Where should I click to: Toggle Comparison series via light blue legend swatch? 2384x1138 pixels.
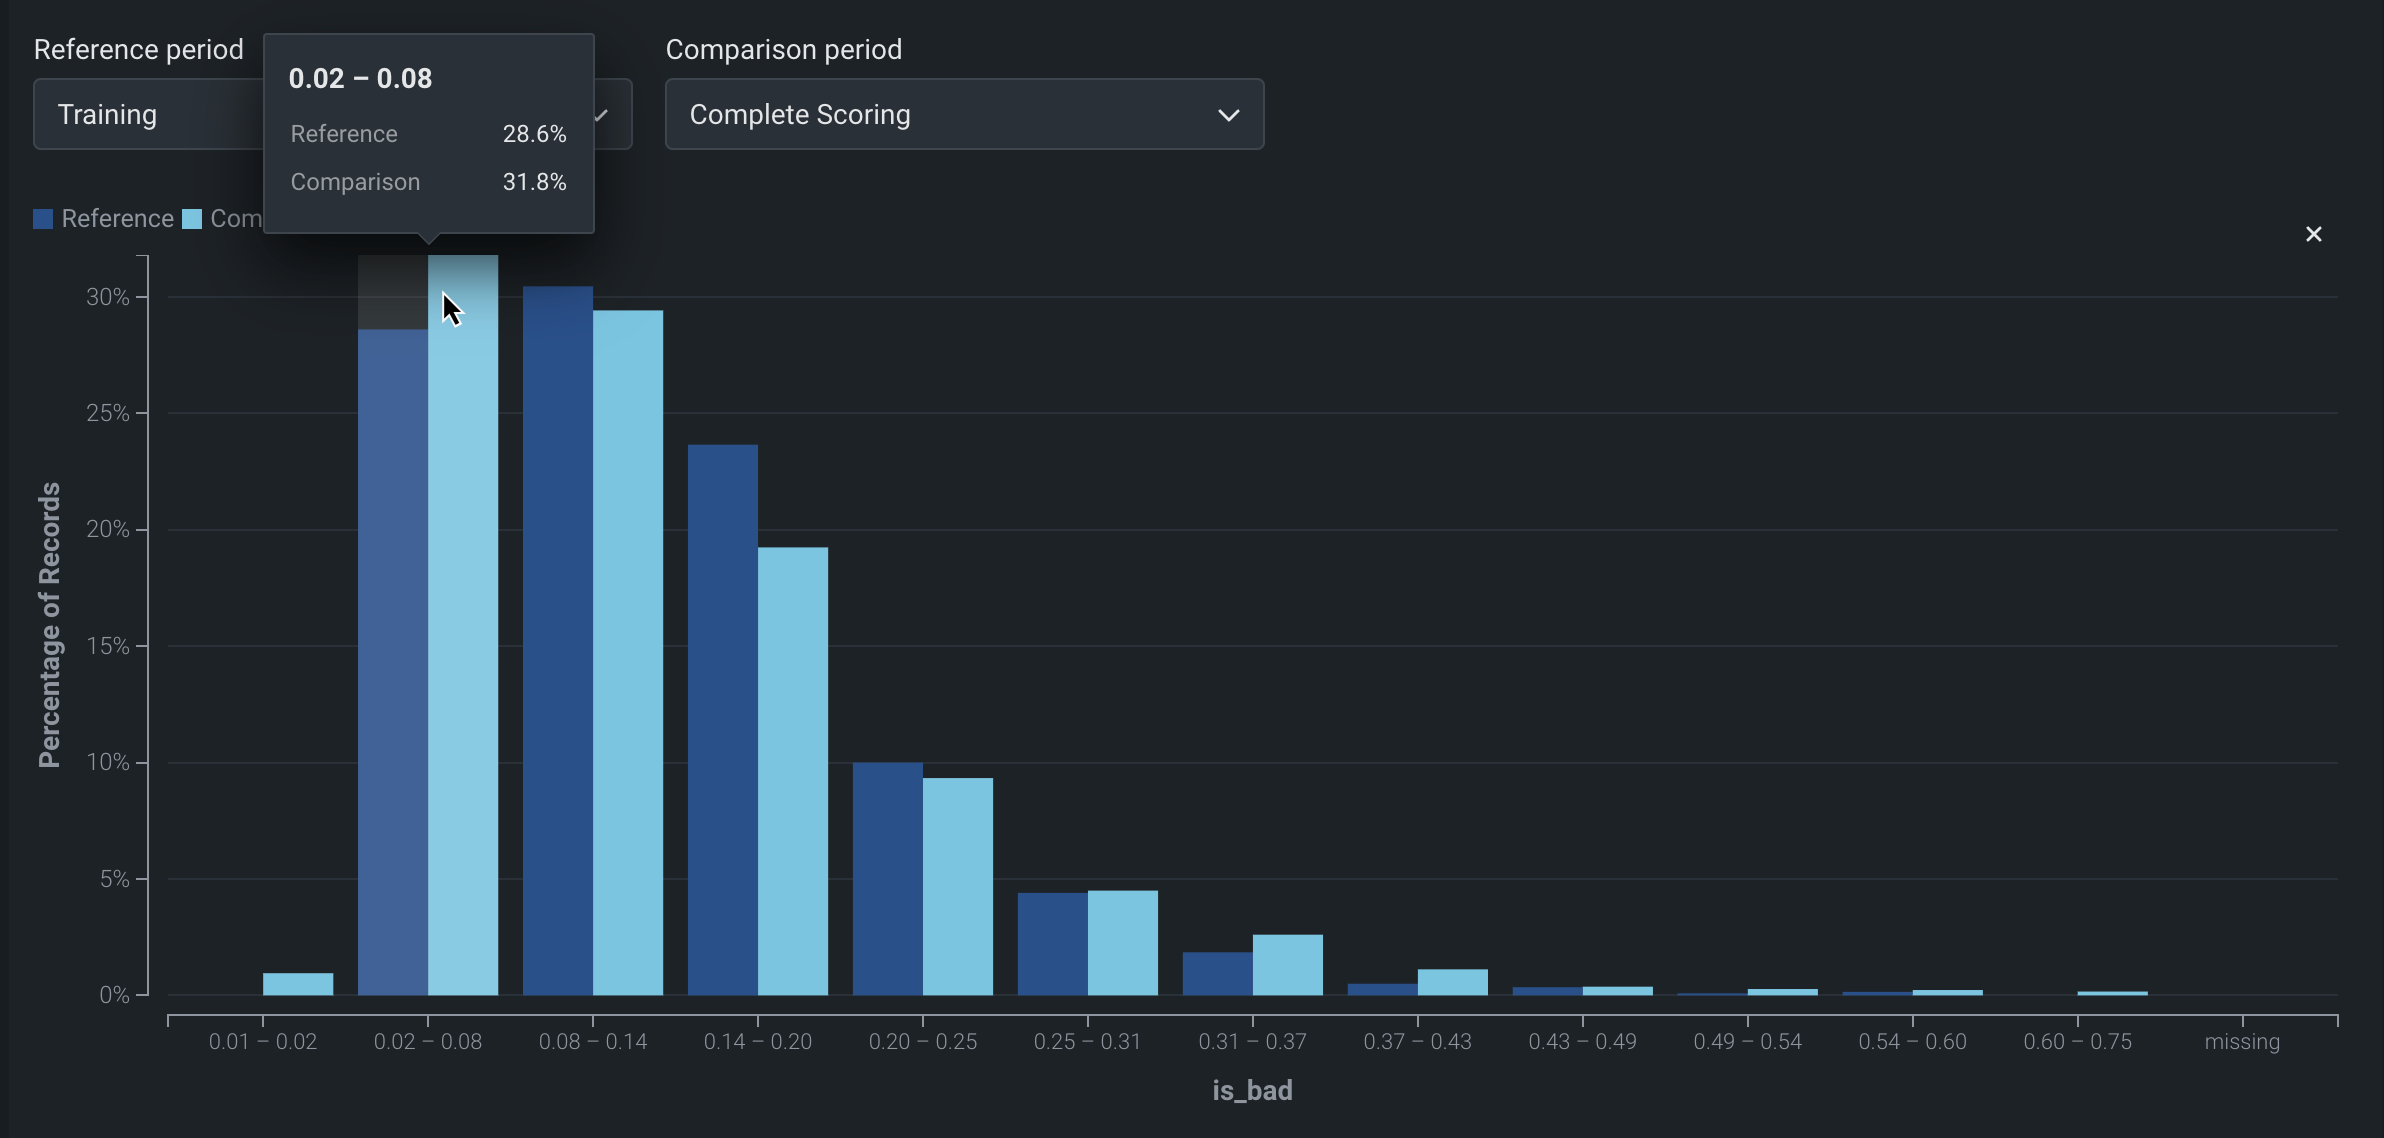[192, 219]
